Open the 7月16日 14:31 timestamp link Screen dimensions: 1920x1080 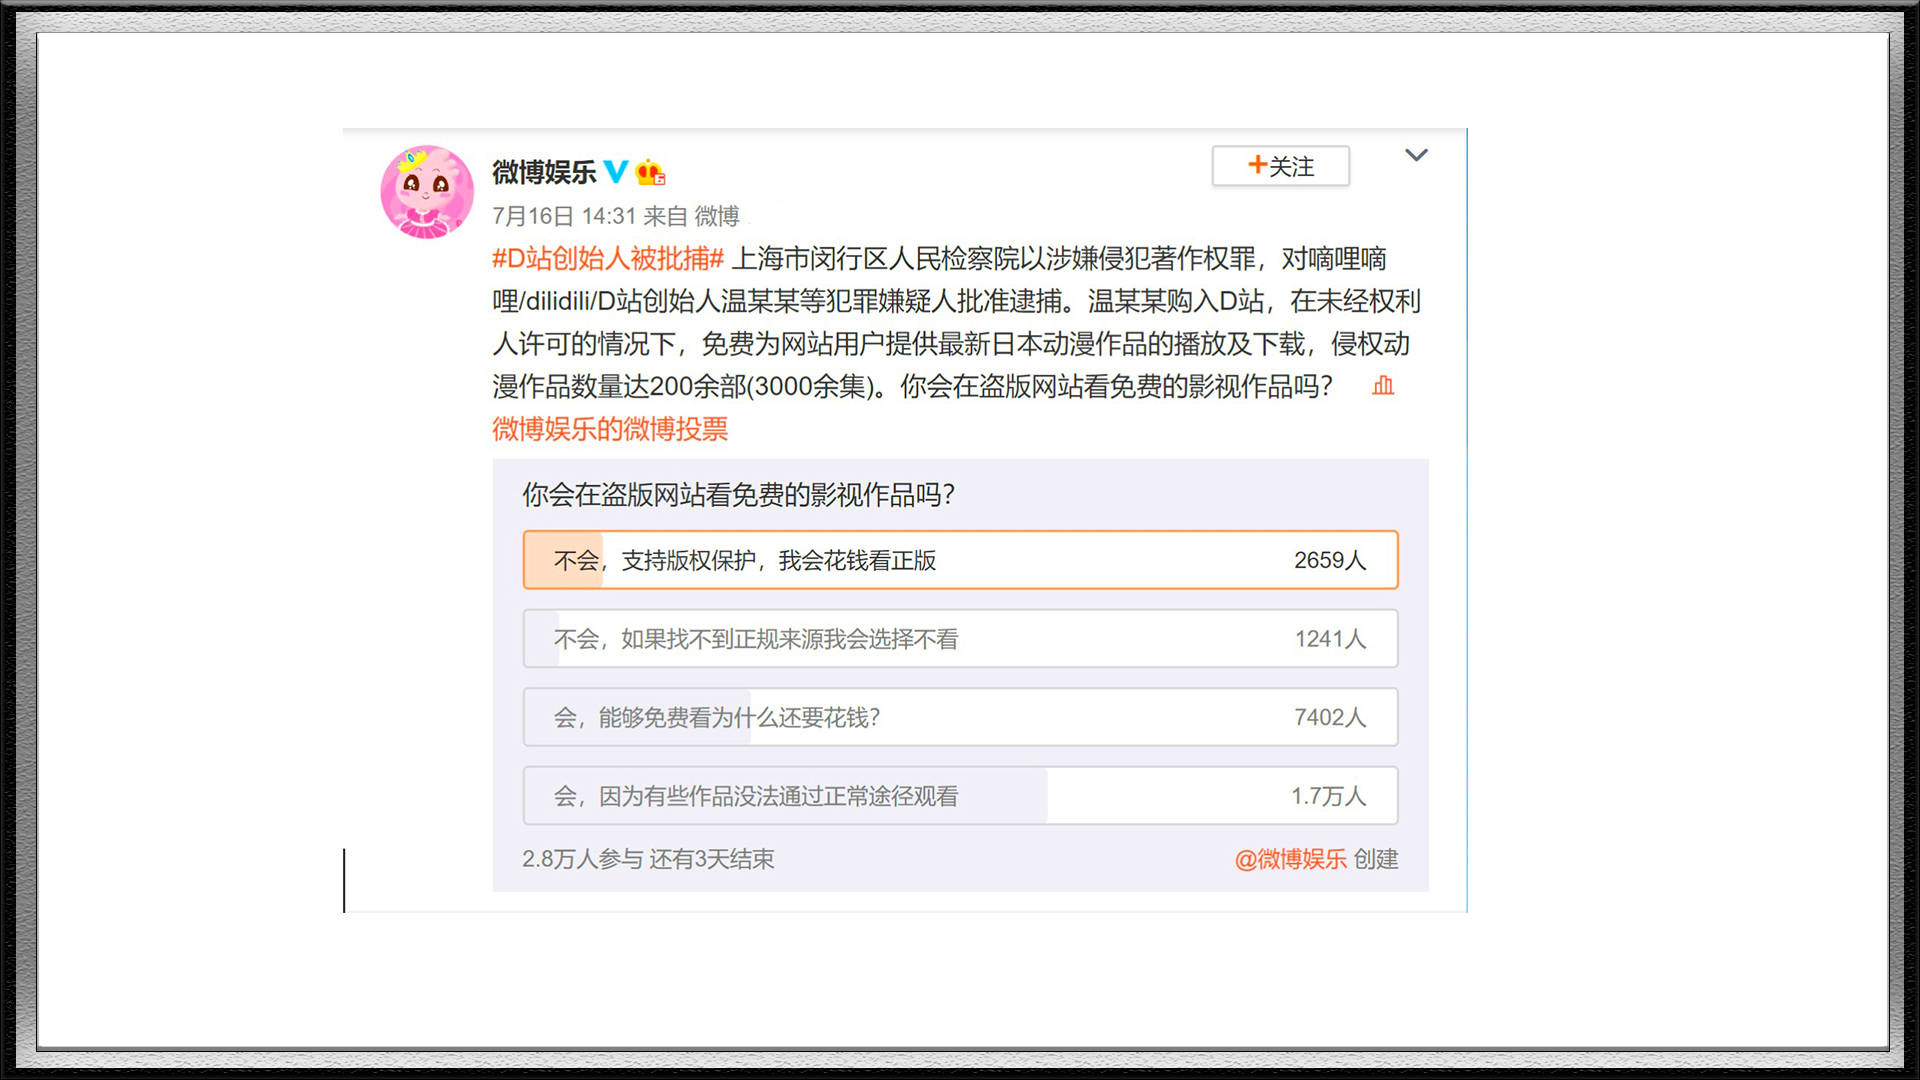point(564,216)
